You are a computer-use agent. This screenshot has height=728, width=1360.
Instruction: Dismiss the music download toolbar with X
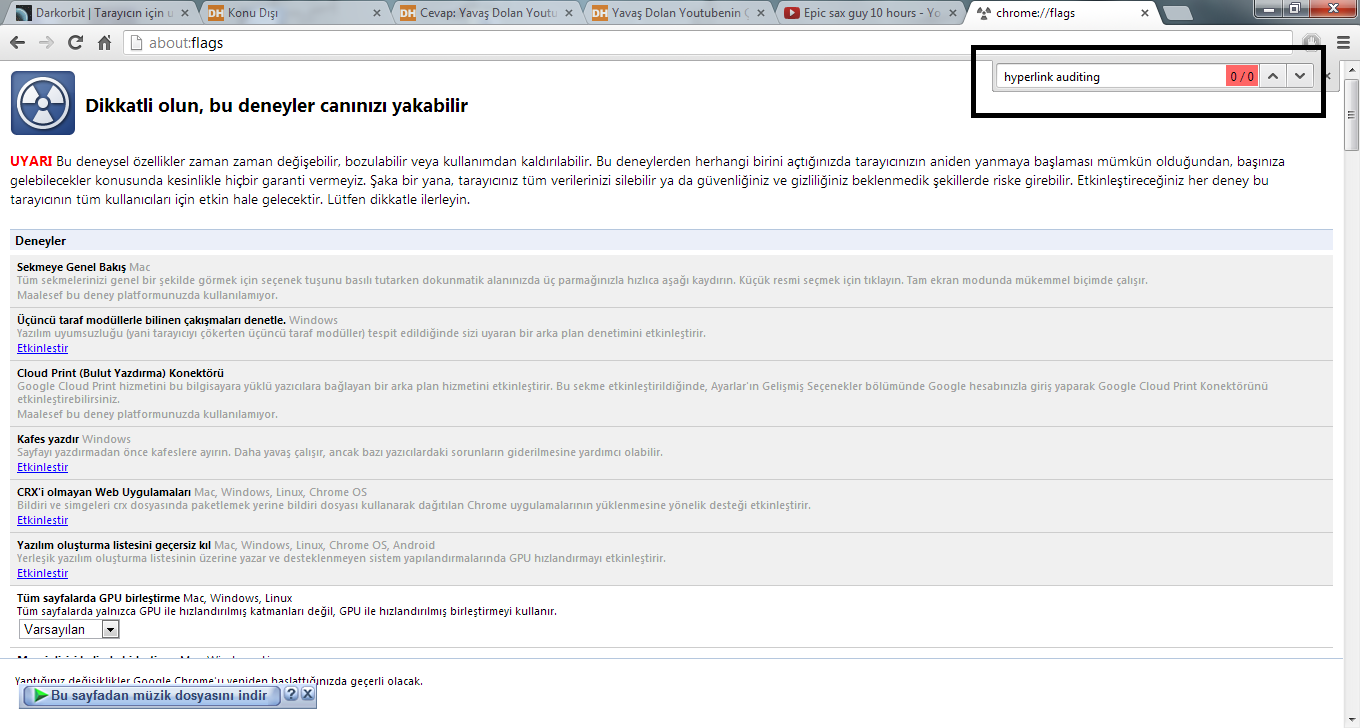click(x=307, y=694)
